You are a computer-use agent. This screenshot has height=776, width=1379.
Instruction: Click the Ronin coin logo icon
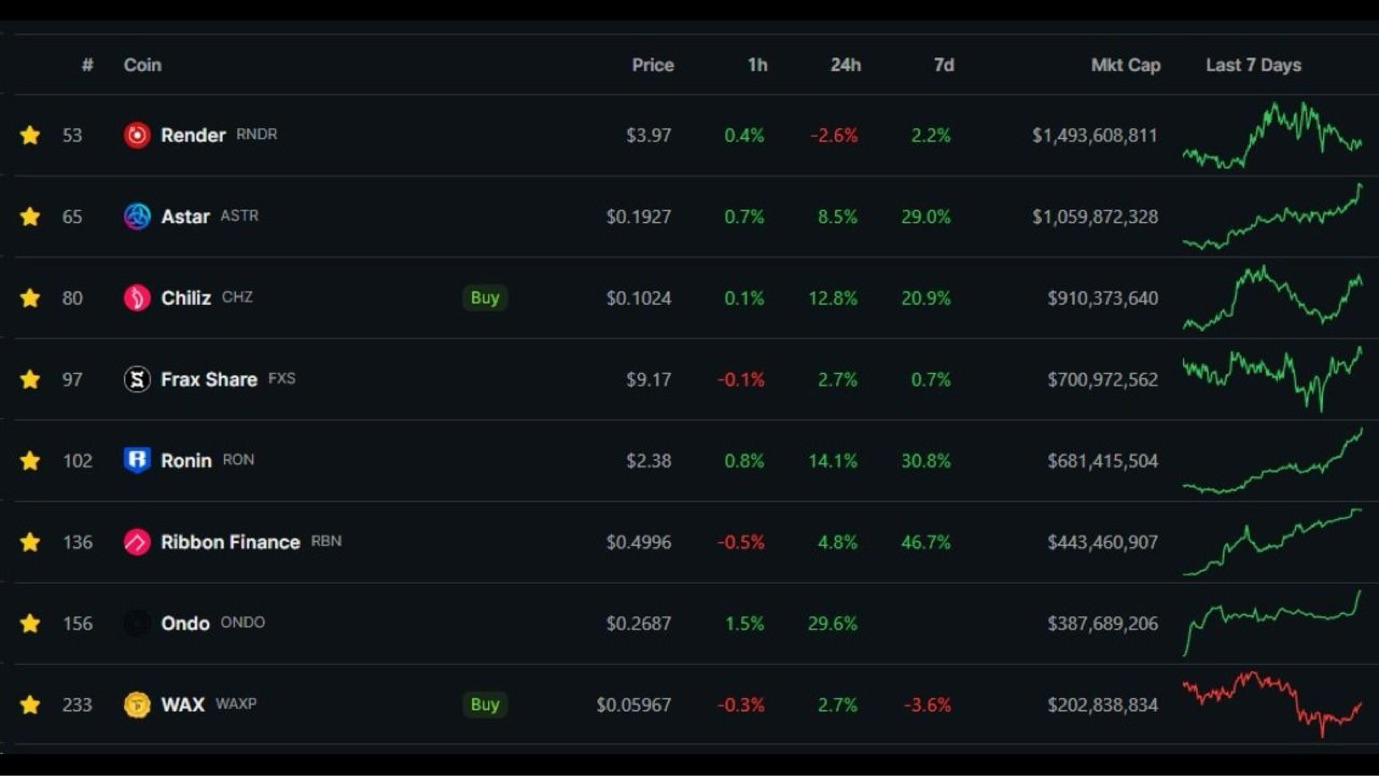(x=137, y=460)
